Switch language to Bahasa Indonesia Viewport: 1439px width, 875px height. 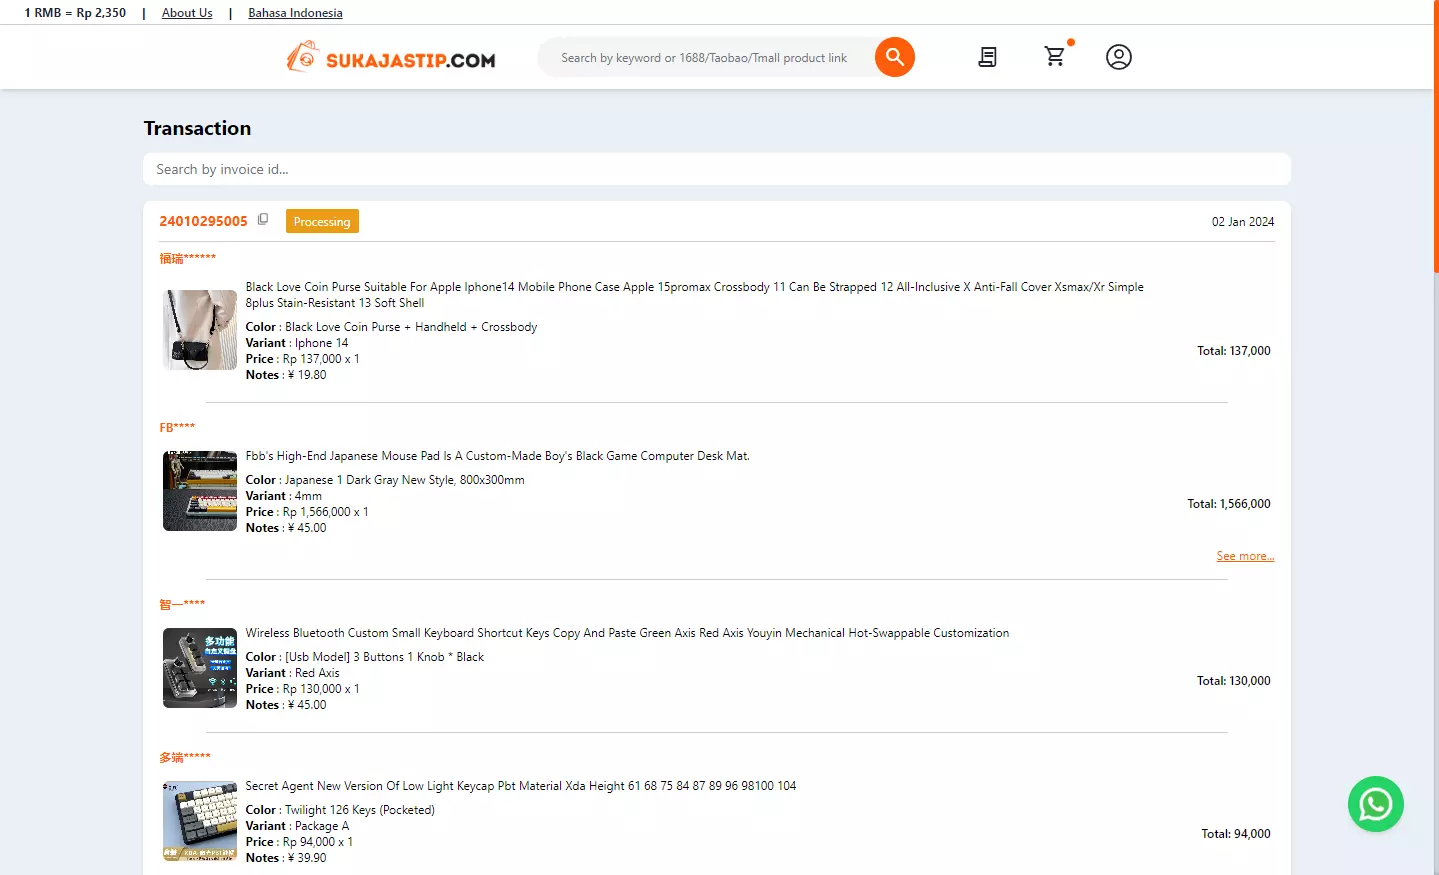(295, 13)
